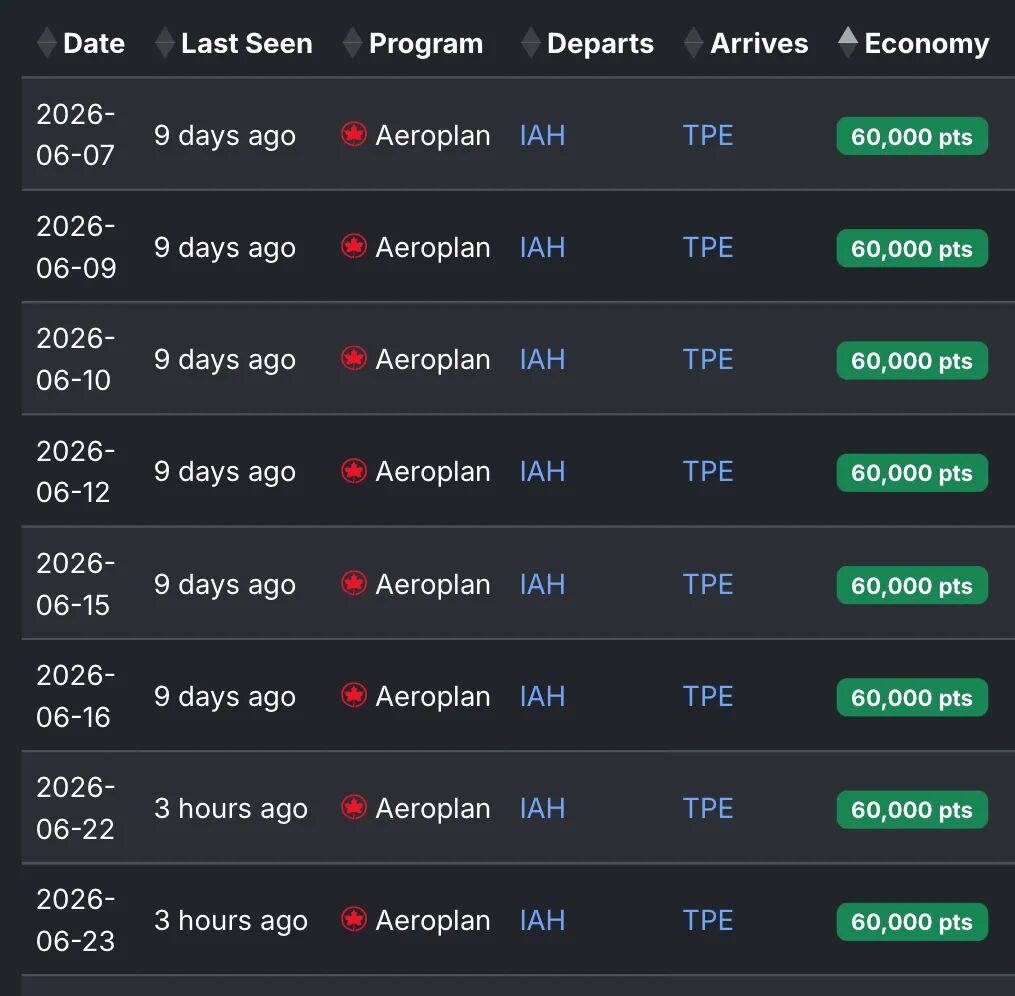Open the TPE link for 2026-06-16
The image size is (1015, 996).
(708, 696)
